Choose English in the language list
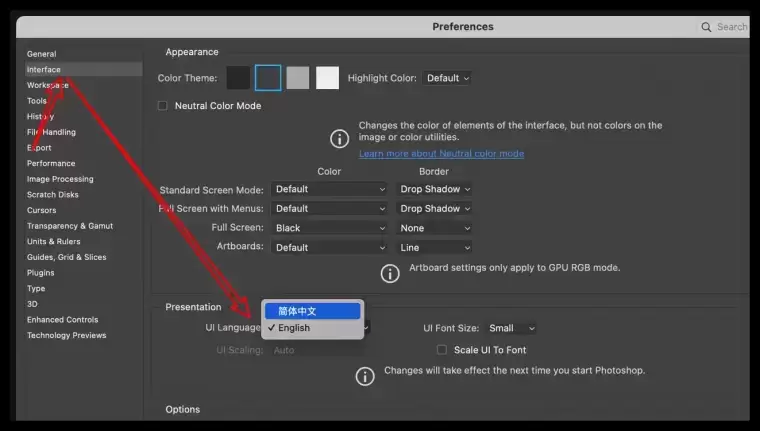Image resolution: width=760 pixels, height=431 pixels. click(313, 328)
